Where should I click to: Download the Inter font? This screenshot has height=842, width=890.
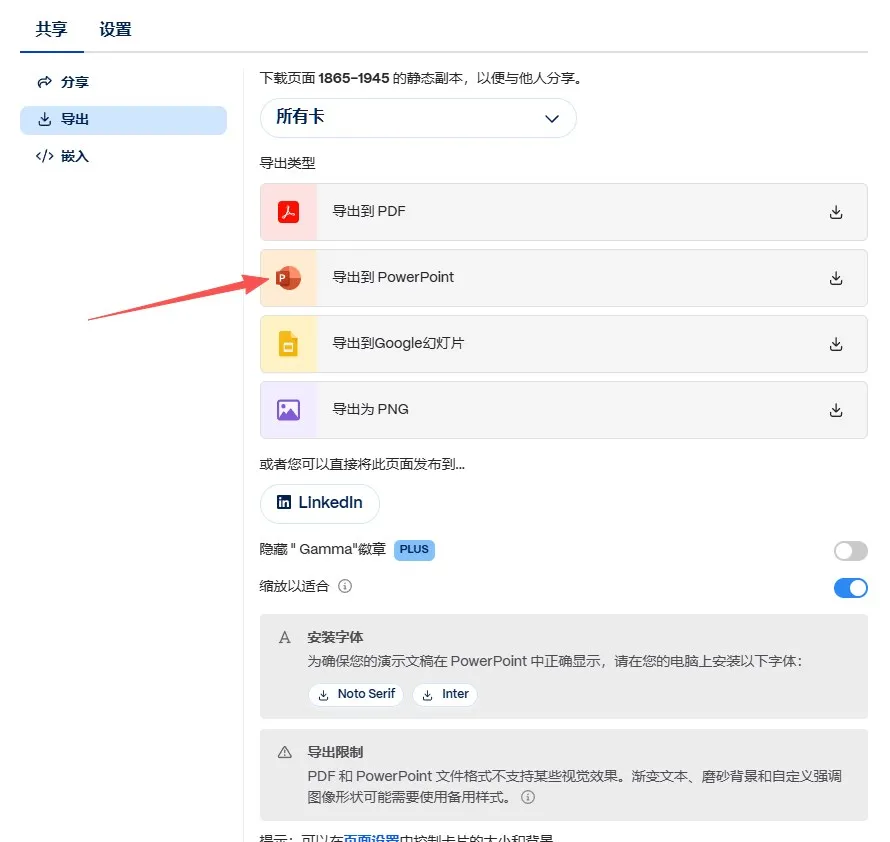[444, 694]
